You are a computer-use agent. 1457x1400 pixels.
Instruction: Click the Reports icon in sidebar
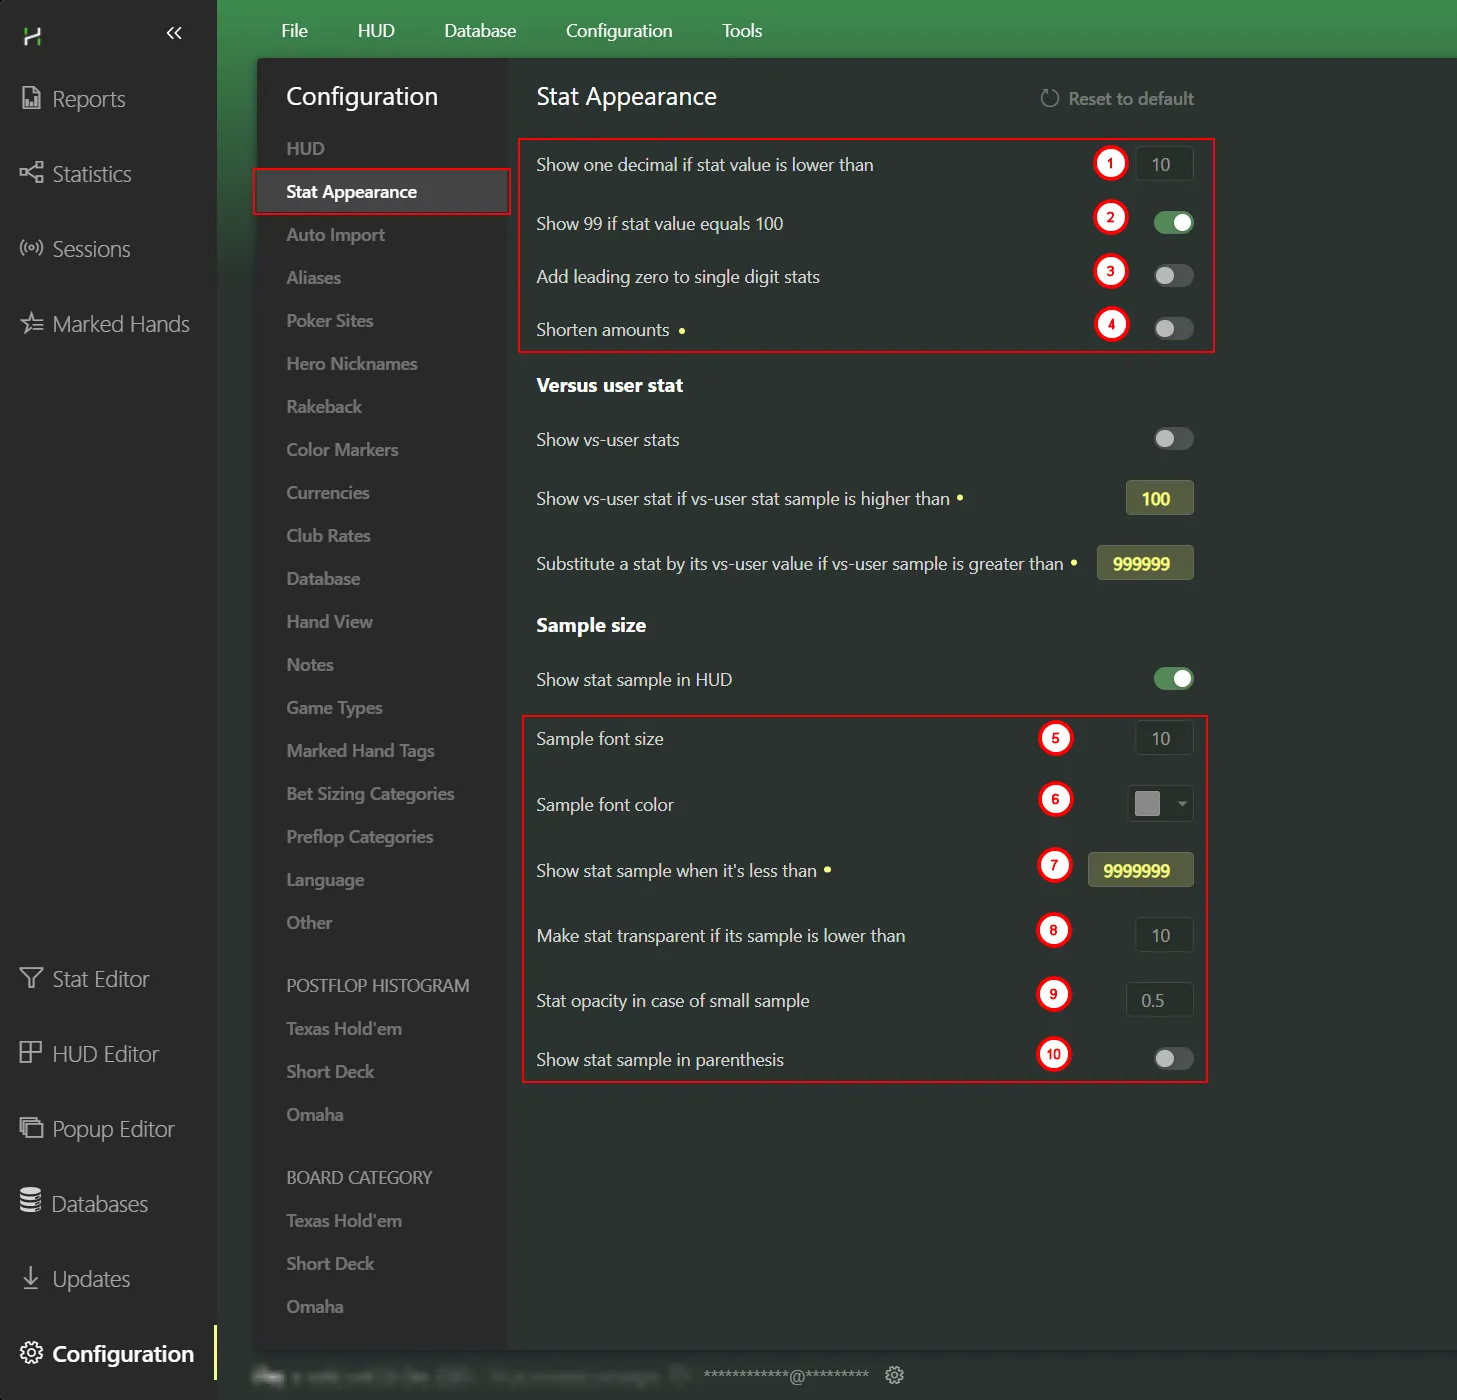coord(31,98)
